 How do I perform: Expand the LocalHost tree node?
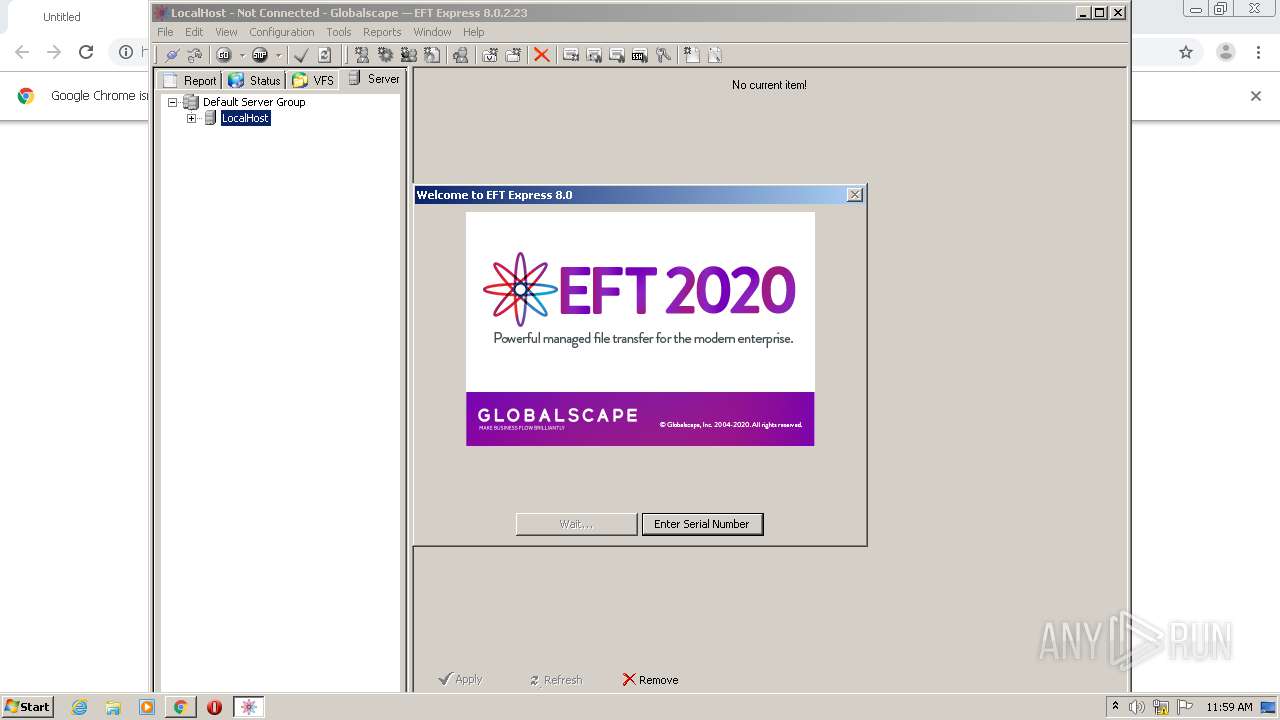point(192,118)
